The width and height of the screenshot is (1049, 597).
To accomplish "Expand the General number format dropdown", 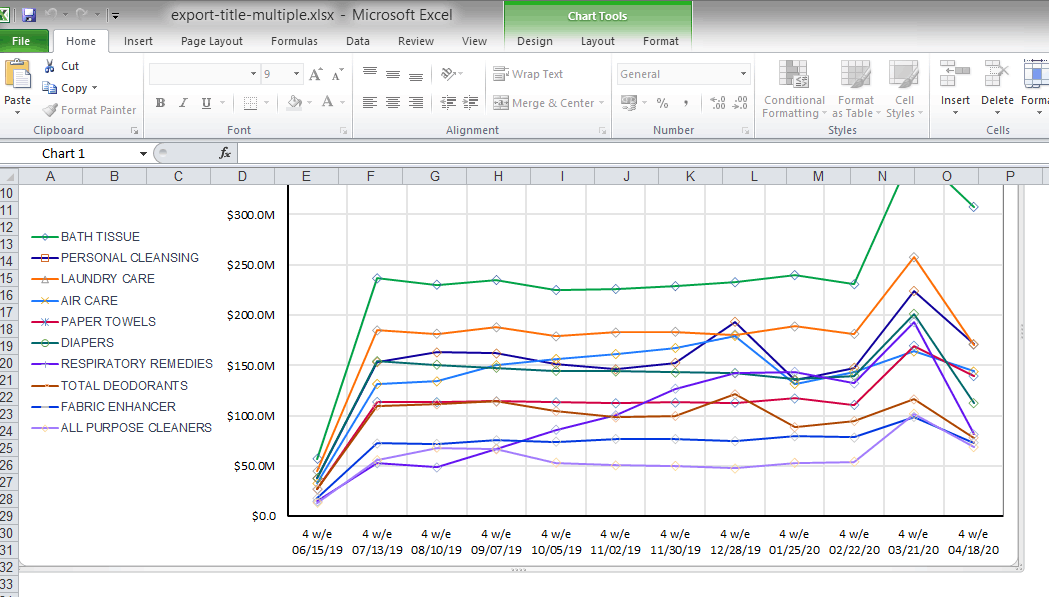I will click(743, 74).
